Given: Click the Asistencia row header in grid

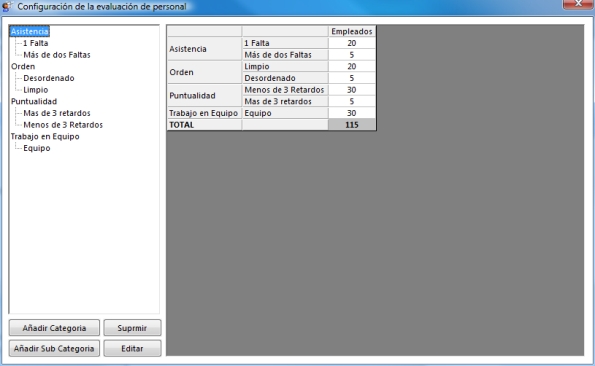Looking at the screenshot, I should pyautogui.click(x=204, y=49).
